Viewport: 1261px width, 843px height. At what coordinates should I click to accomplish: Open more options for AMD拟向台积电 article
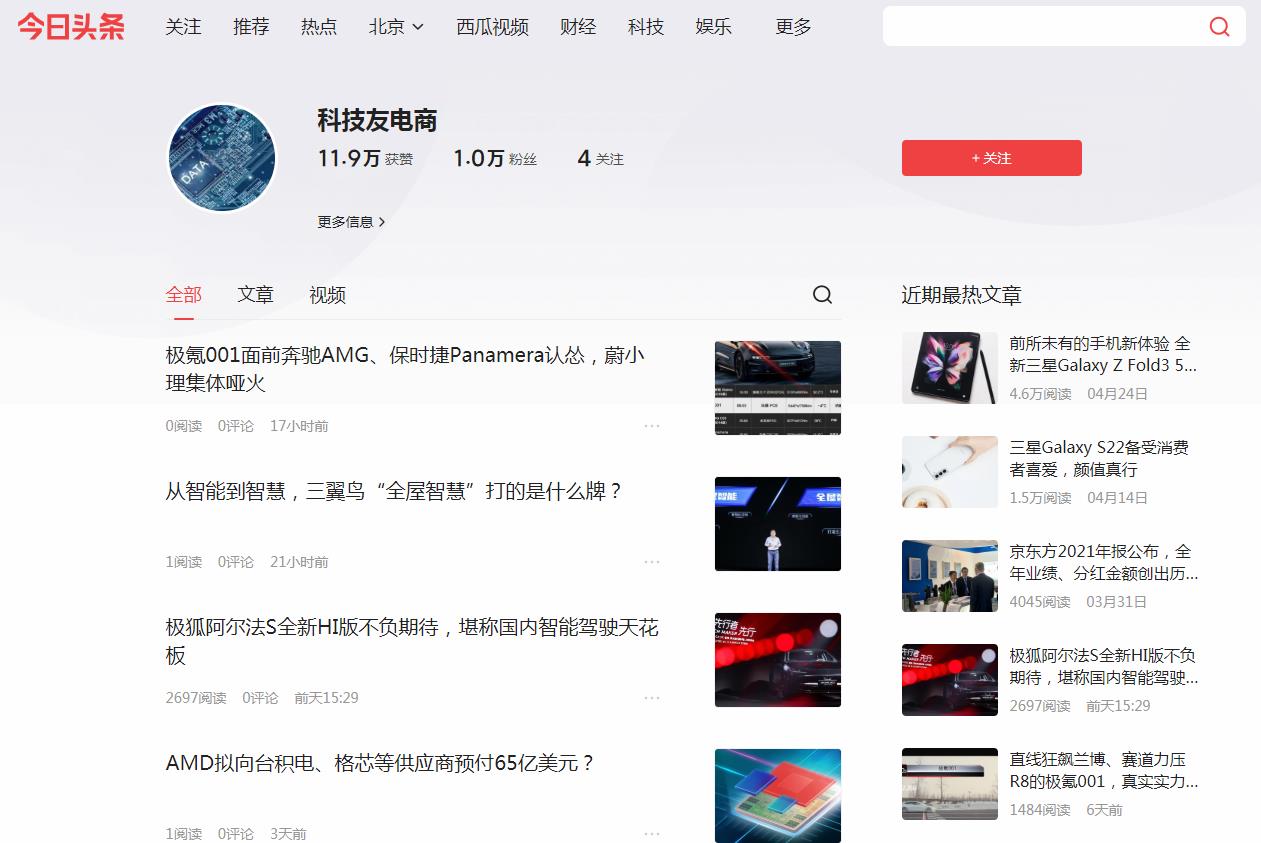652,834
